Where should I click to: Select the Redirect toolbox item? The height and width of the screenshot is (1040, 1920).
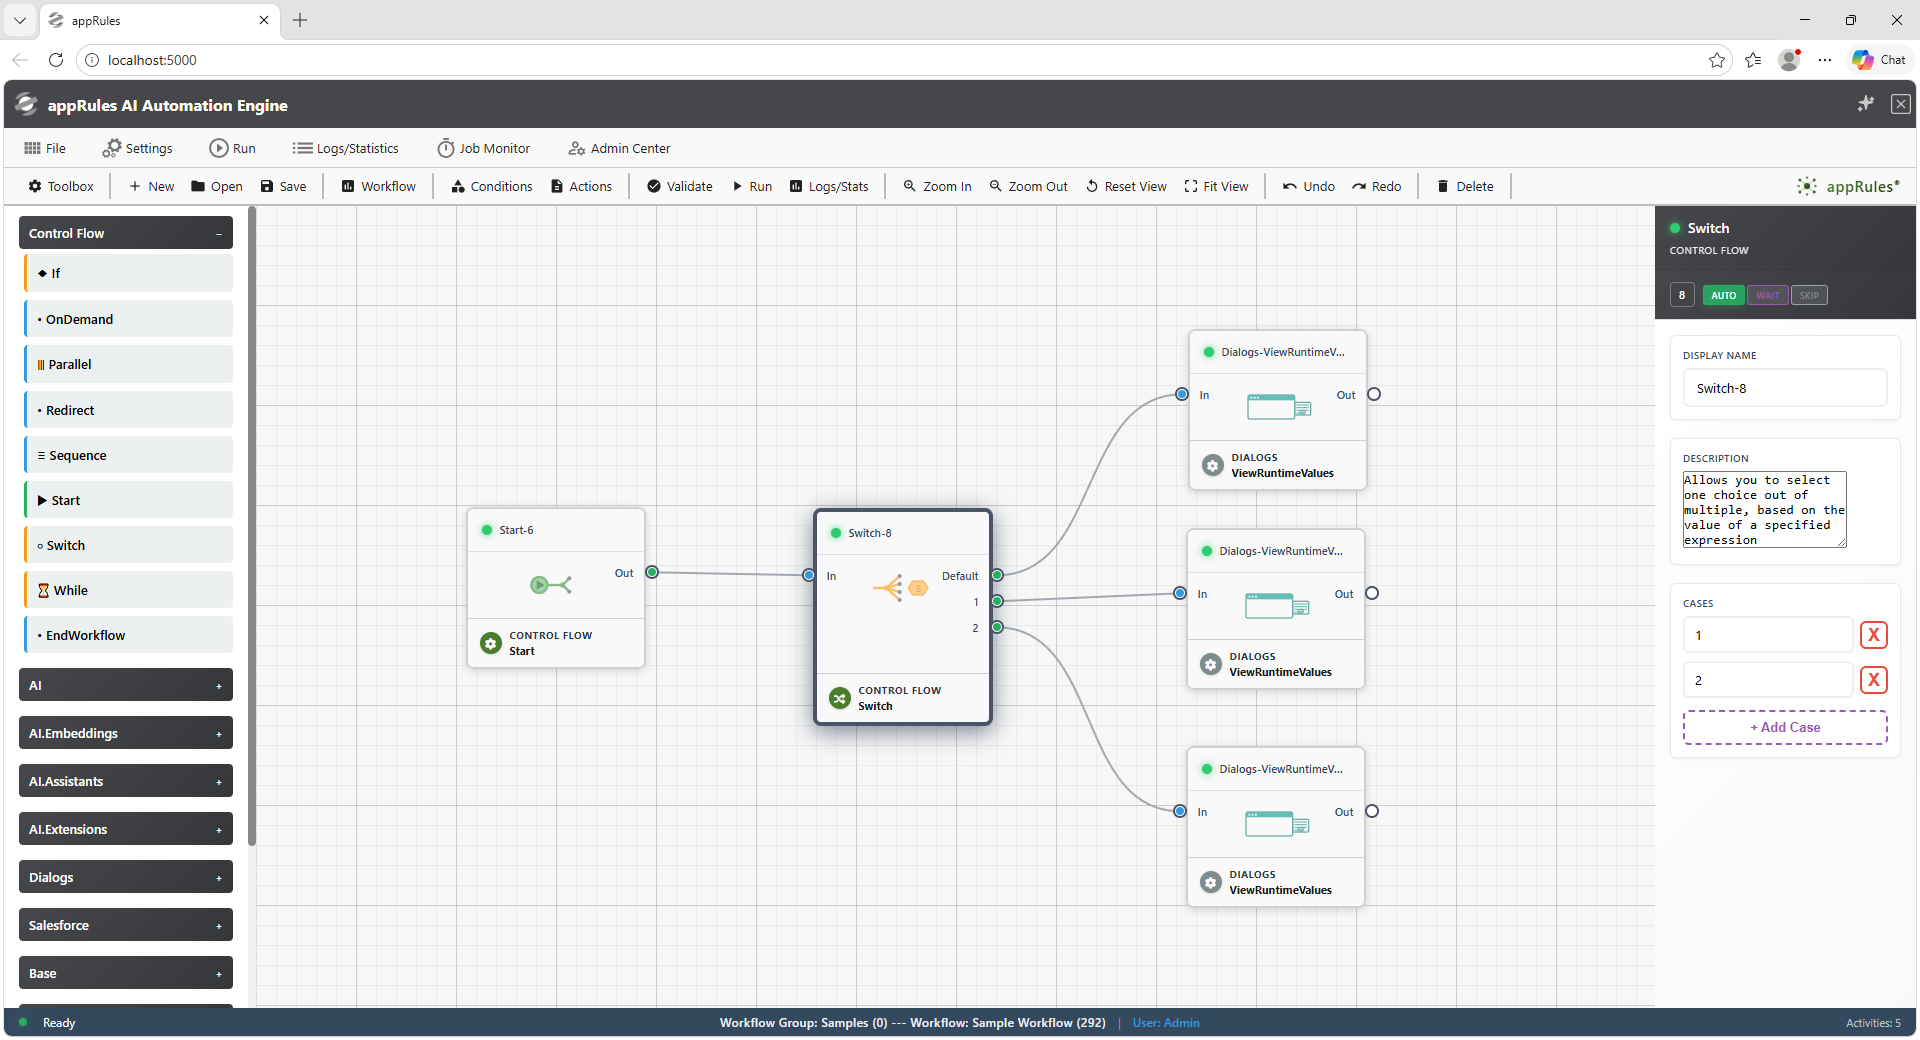[128, 410]
